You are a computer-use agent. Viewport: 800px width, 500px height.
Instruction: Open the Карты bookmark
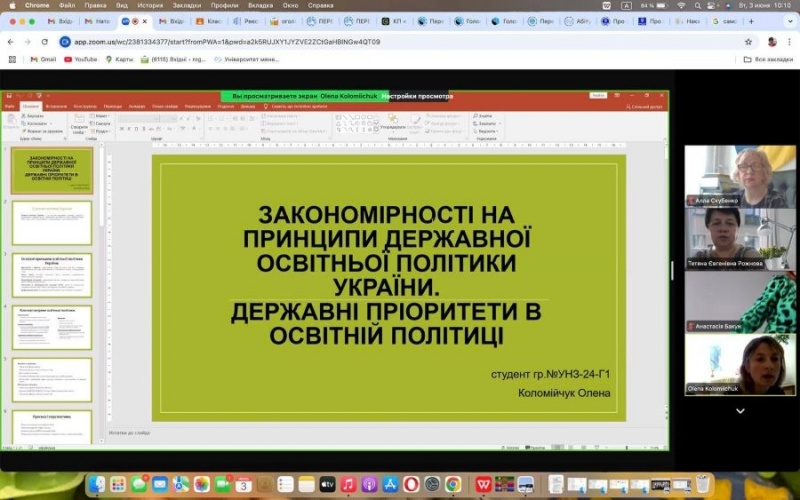[124, 59]
